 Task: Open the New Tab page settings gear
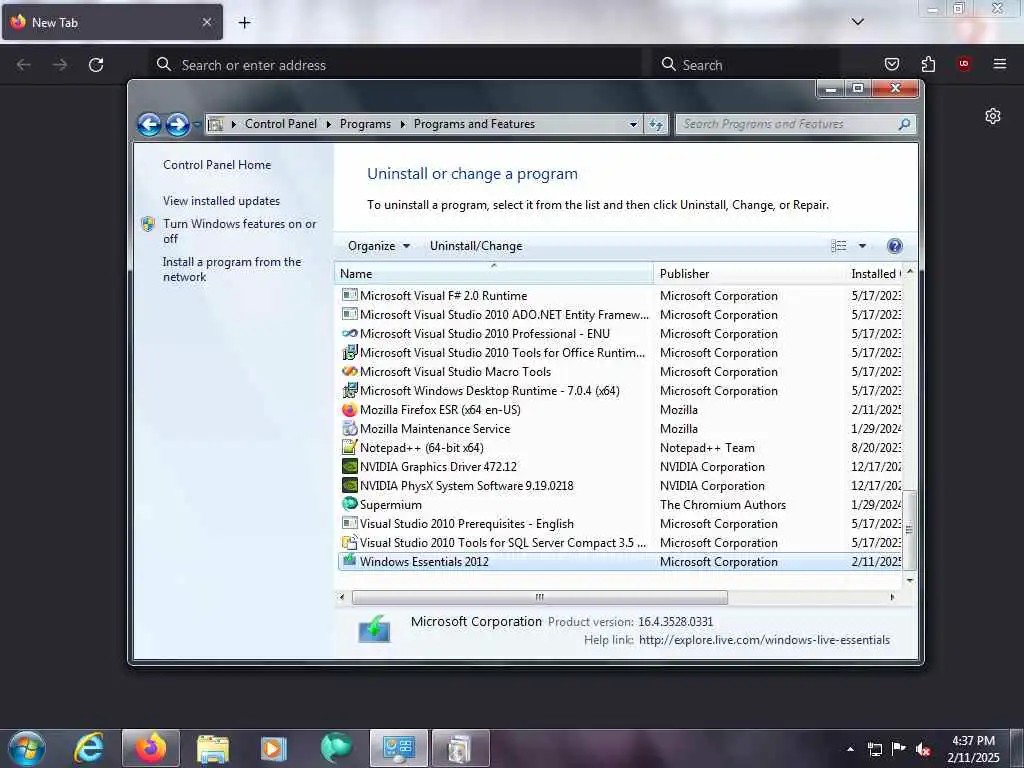click(993, 116)
